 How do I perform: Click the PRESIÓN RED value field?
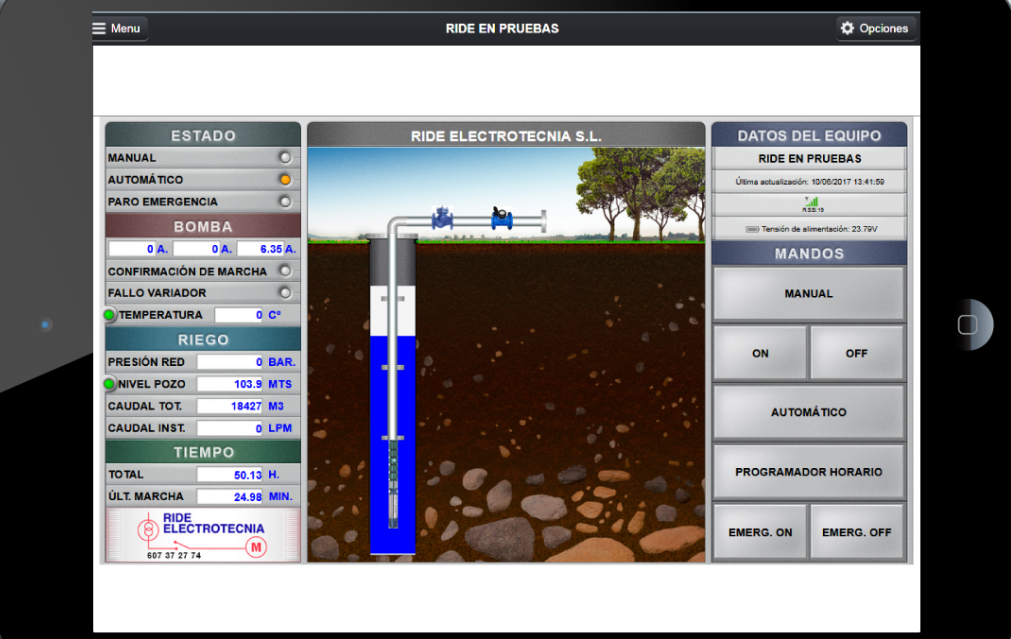pos(230,362)
